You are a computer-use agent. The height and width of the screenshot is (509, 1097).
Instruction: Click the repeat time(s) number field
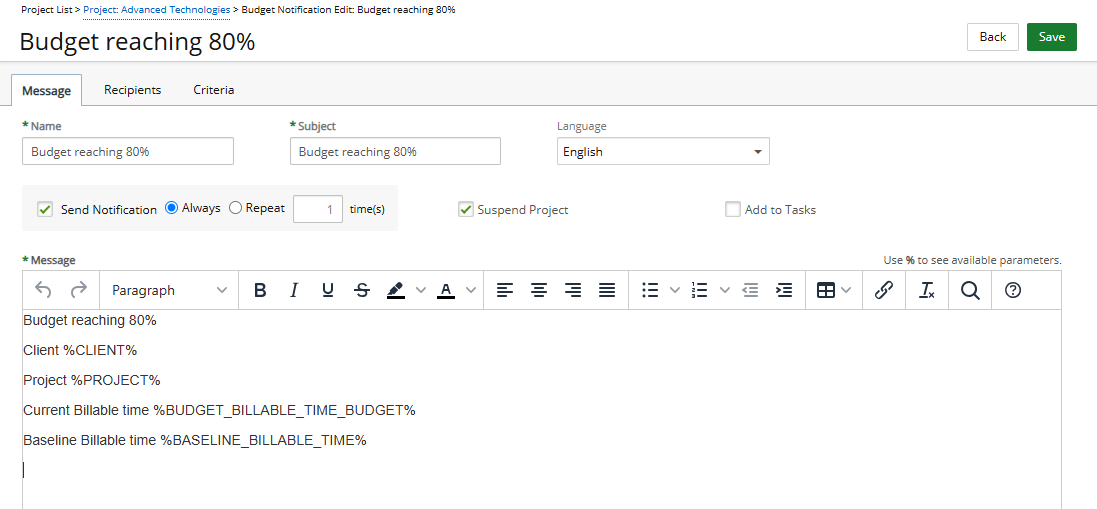318,208
